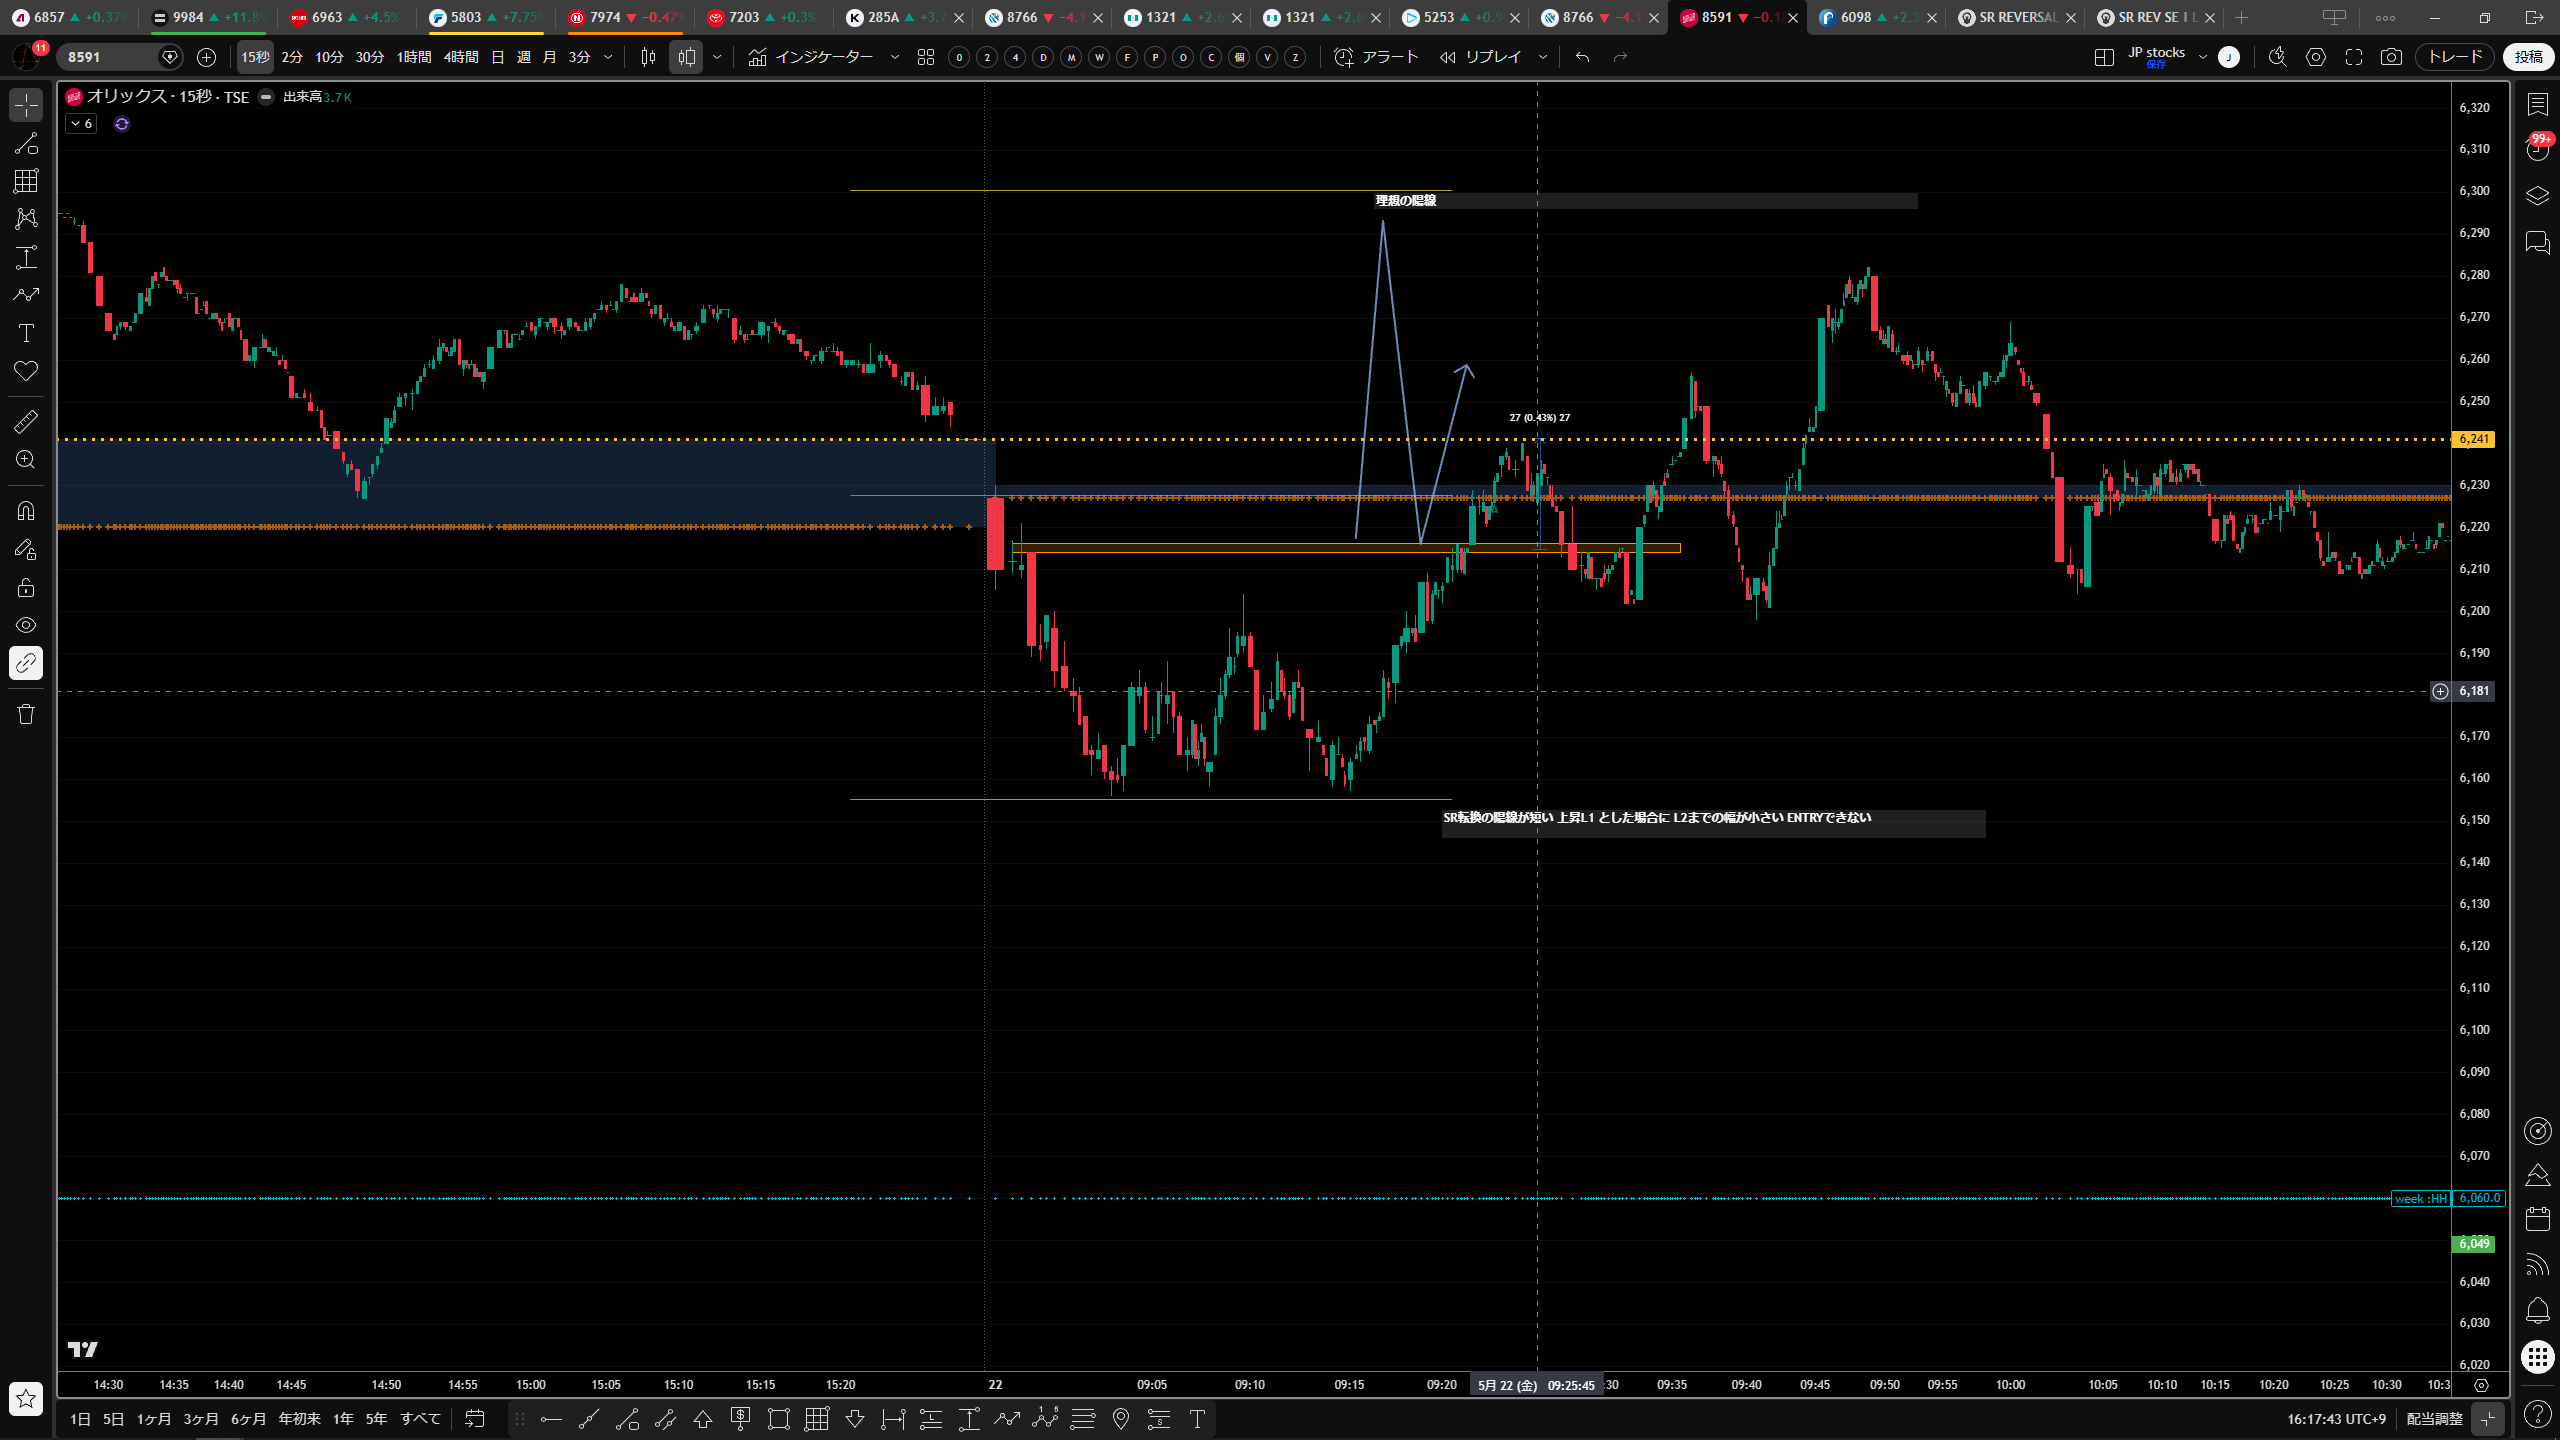The image size is (2560, 1440).
Task: Expand the interval dropdown after 3分
Action: pyautogui.click(x=608, y=57)
